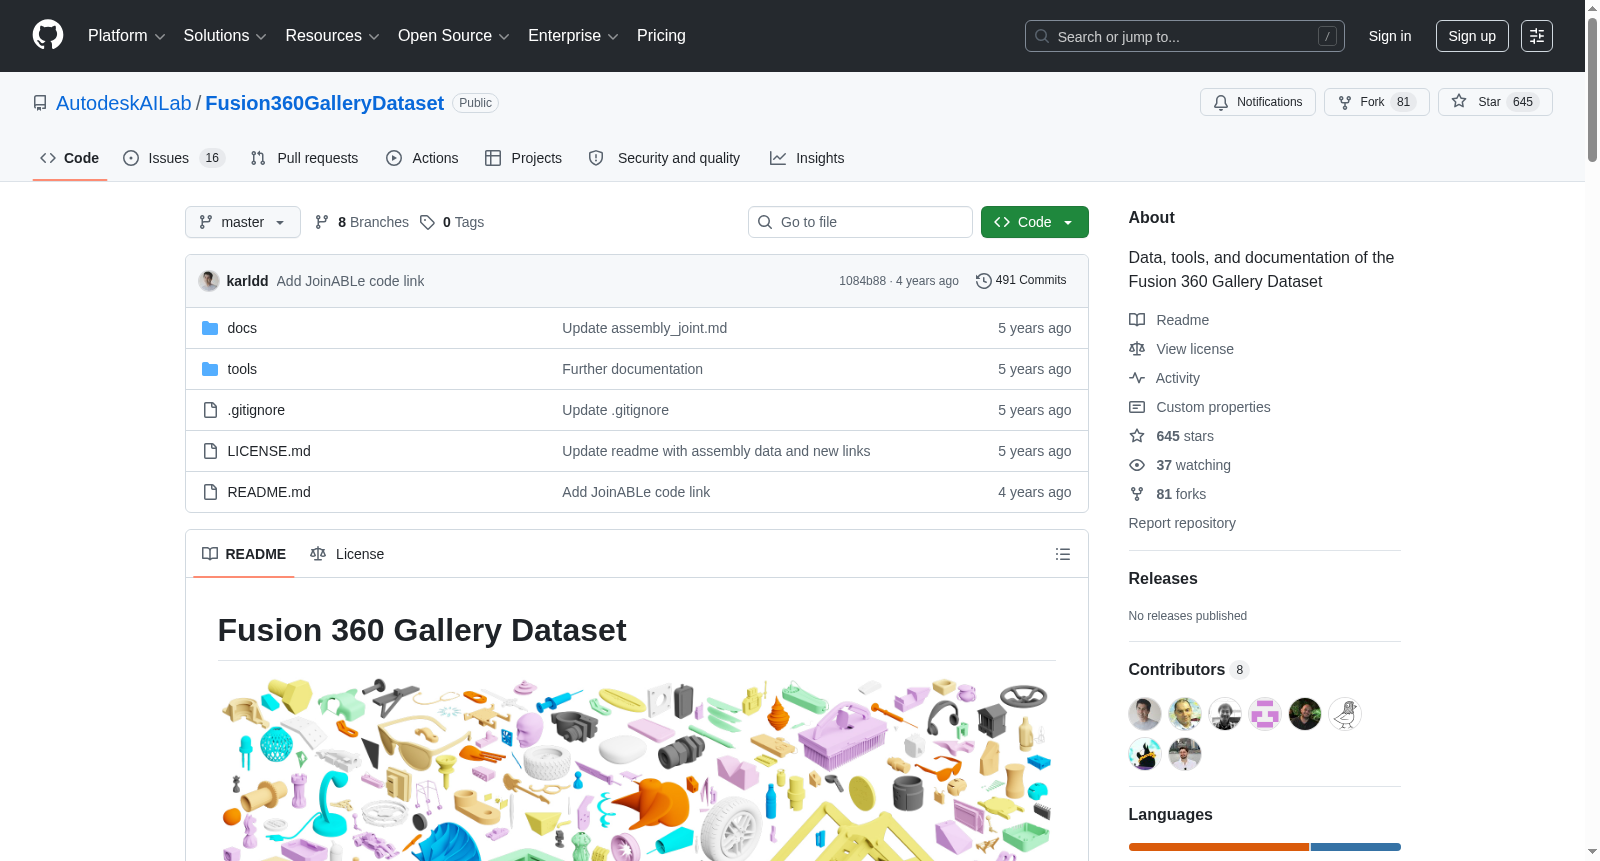Open the Fusion360GalleryDataset repository link
The height and width of the screenshot is (861, 1600).
(x=325, y=103)
